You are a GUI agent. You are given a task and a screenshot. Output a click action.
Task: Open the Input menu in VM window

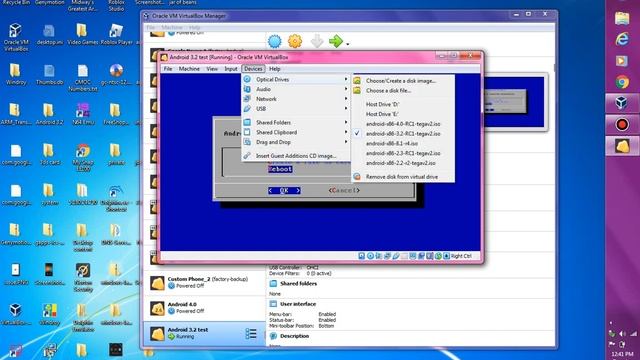click(231, 69)
